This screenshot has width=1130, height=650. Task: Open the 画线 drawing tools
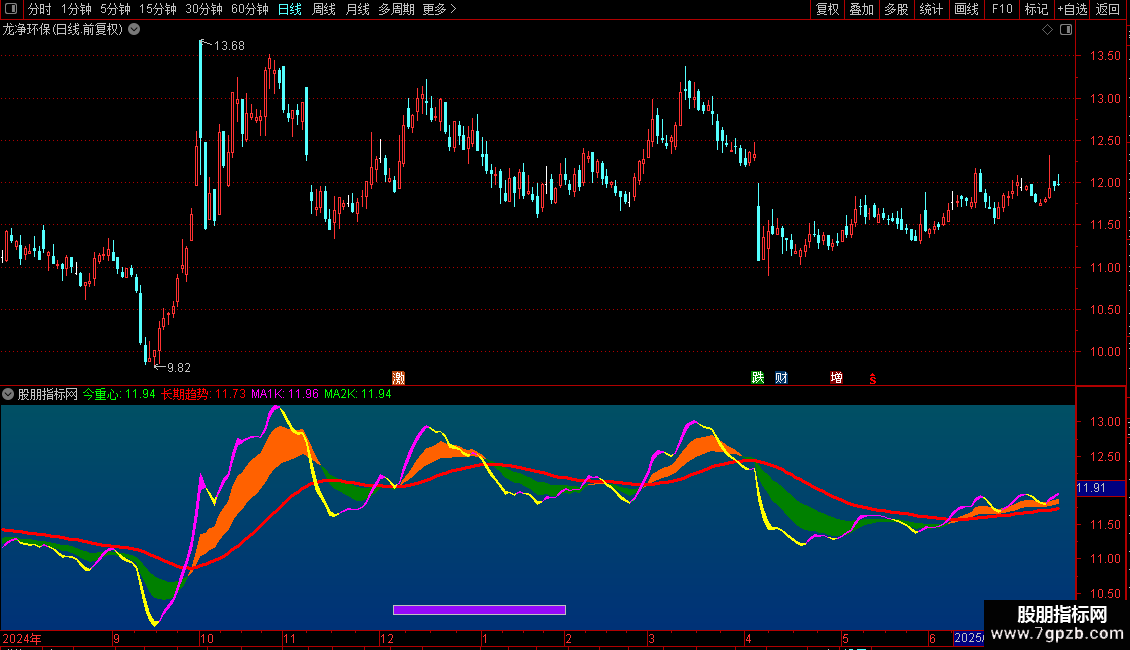(966, 9)
